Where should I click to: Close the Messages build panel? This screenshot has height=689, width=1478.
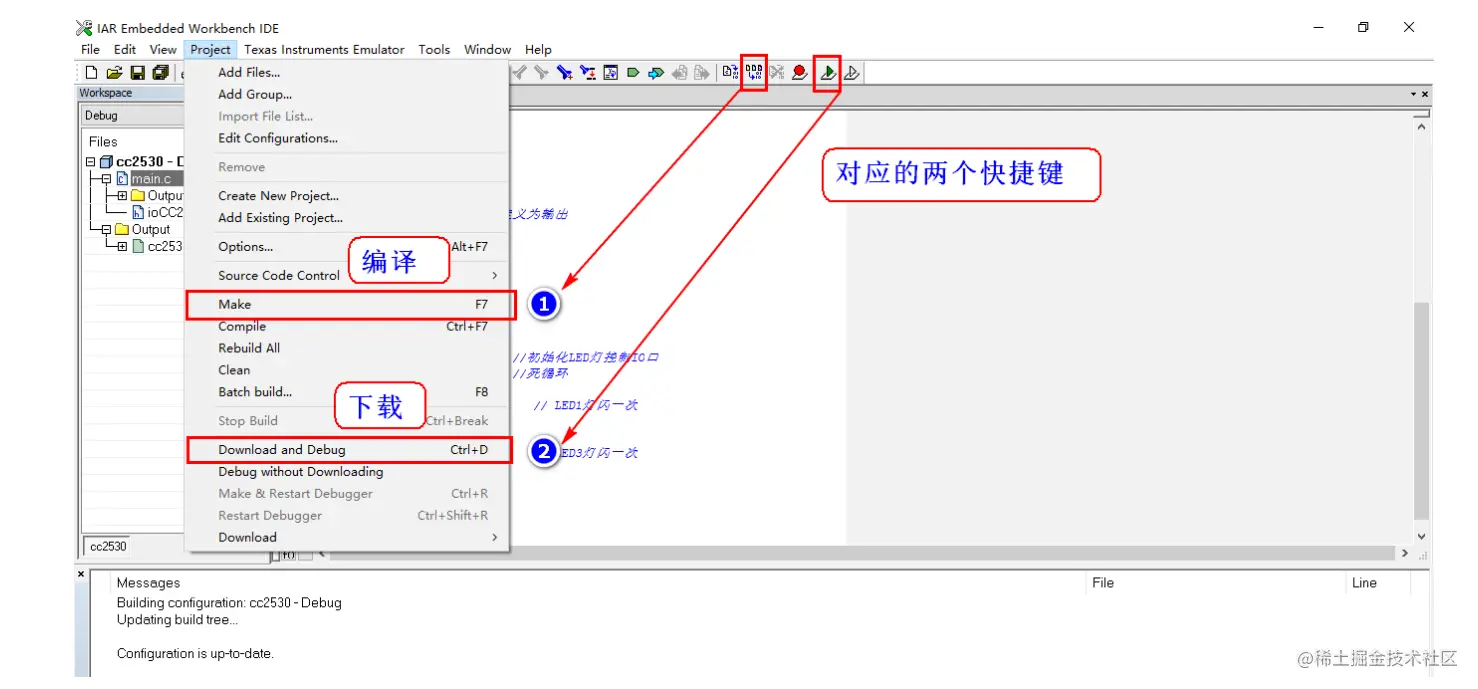click(81, 574)
